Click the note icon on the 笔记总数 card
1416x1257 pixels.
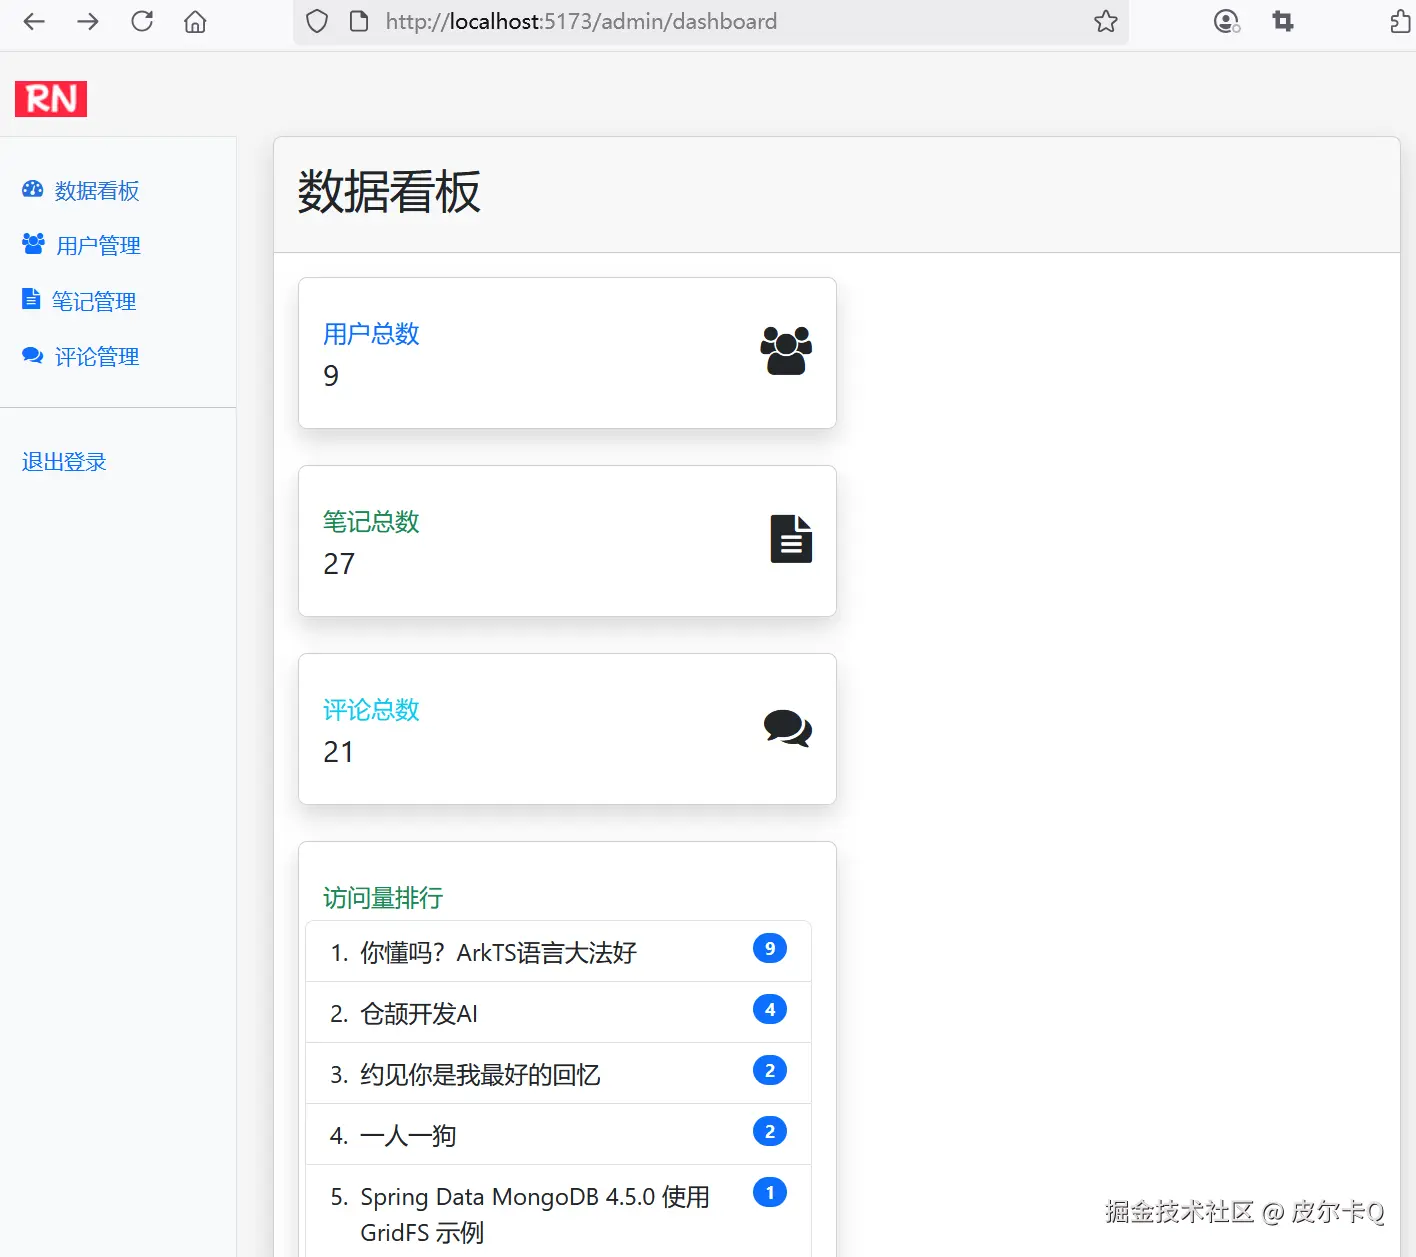click(790, 539)
